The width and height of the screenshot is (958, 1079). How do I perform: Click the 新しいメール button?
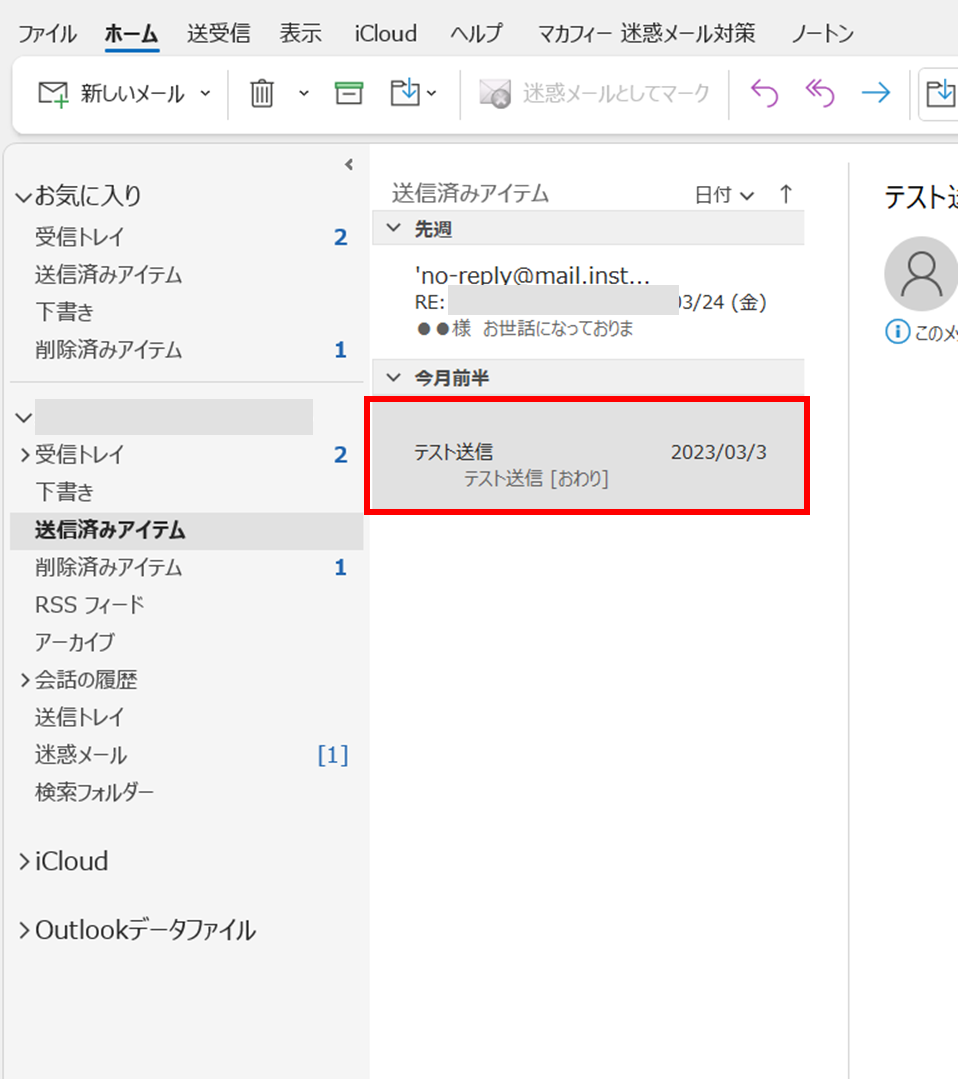tap(111, 94)
